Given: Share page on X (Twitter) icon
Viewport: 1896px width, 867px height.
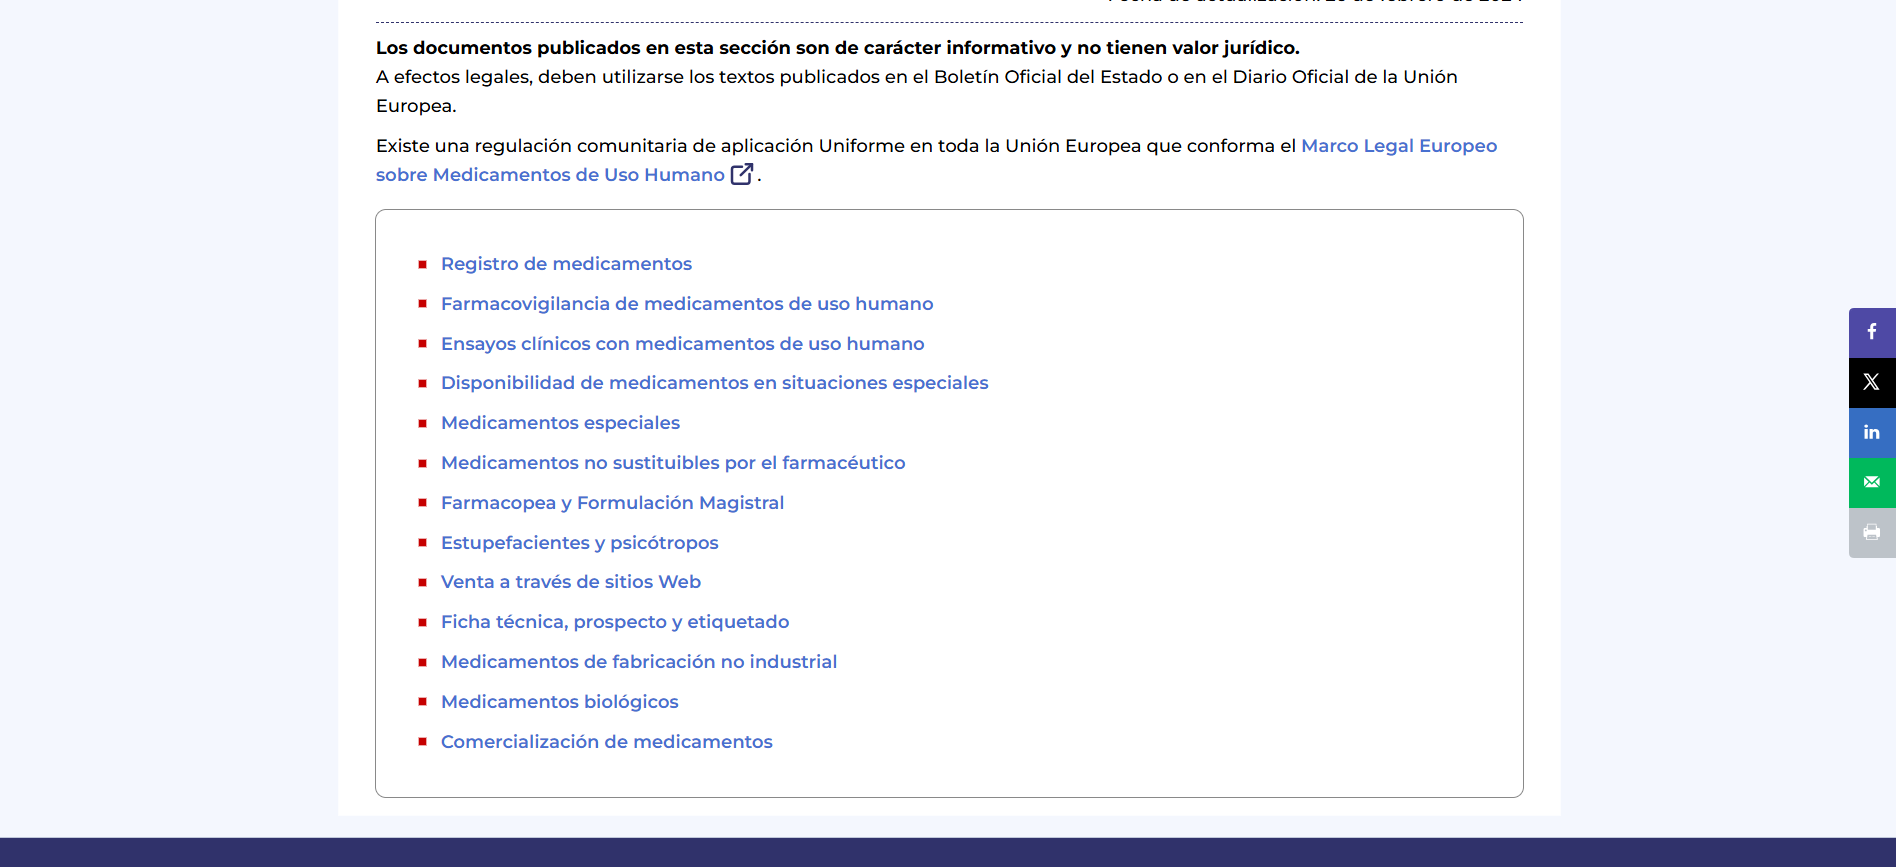Looking at the screenshot, I should [x=1872, y=382].
